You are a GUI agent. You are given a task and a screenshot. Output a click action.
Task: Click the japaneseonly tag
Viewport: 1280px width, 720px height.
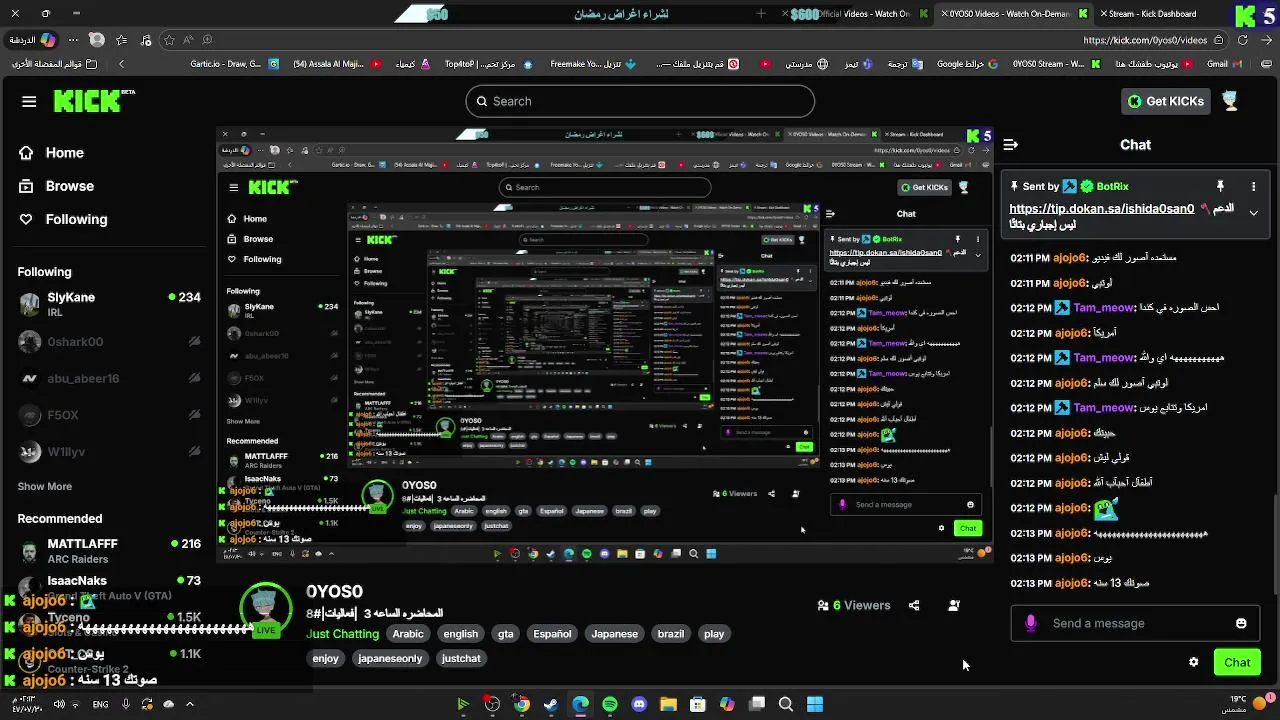click(x=390, y=658)
